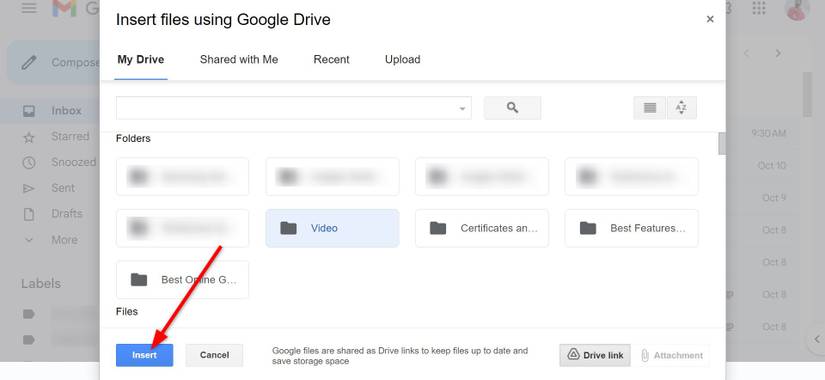Screen dimensions: 825x380
Task: Open the search box dropdown arrow
Action: click(x=462, y=108)
